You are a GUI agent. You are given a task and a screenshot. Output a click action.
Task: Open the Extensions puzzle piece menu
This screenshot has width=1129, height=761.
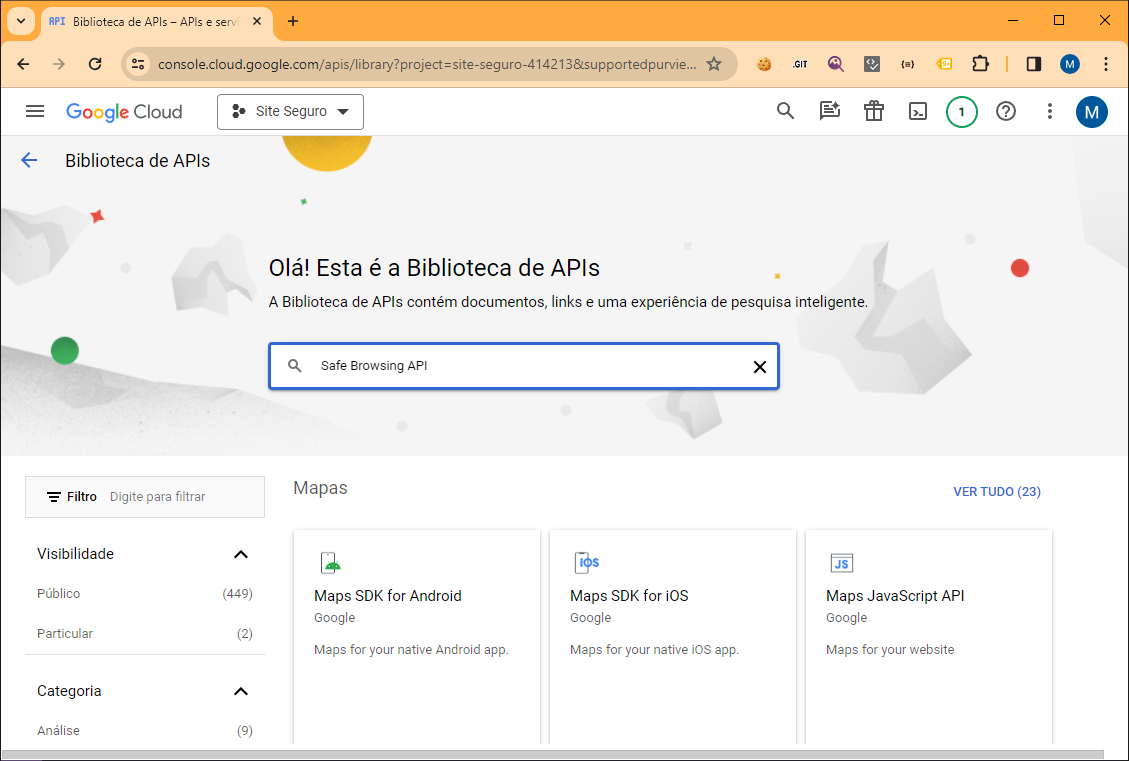[x=980, y=64]
